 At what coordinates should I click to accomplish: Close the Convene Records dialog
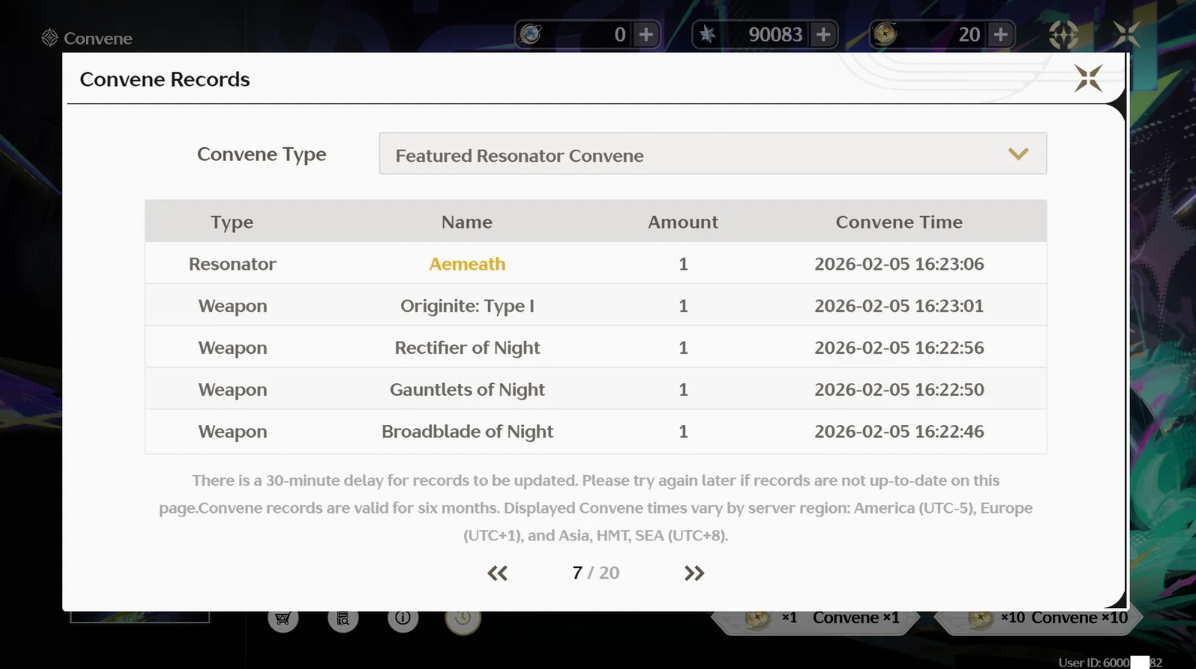[1088, 78]
